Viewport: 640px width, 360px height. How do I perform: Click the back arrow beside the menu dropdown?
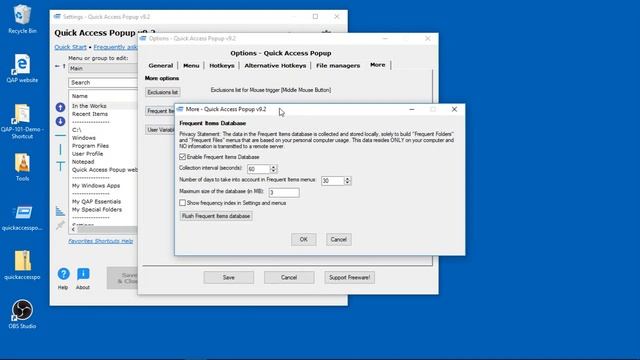(57, 66)
